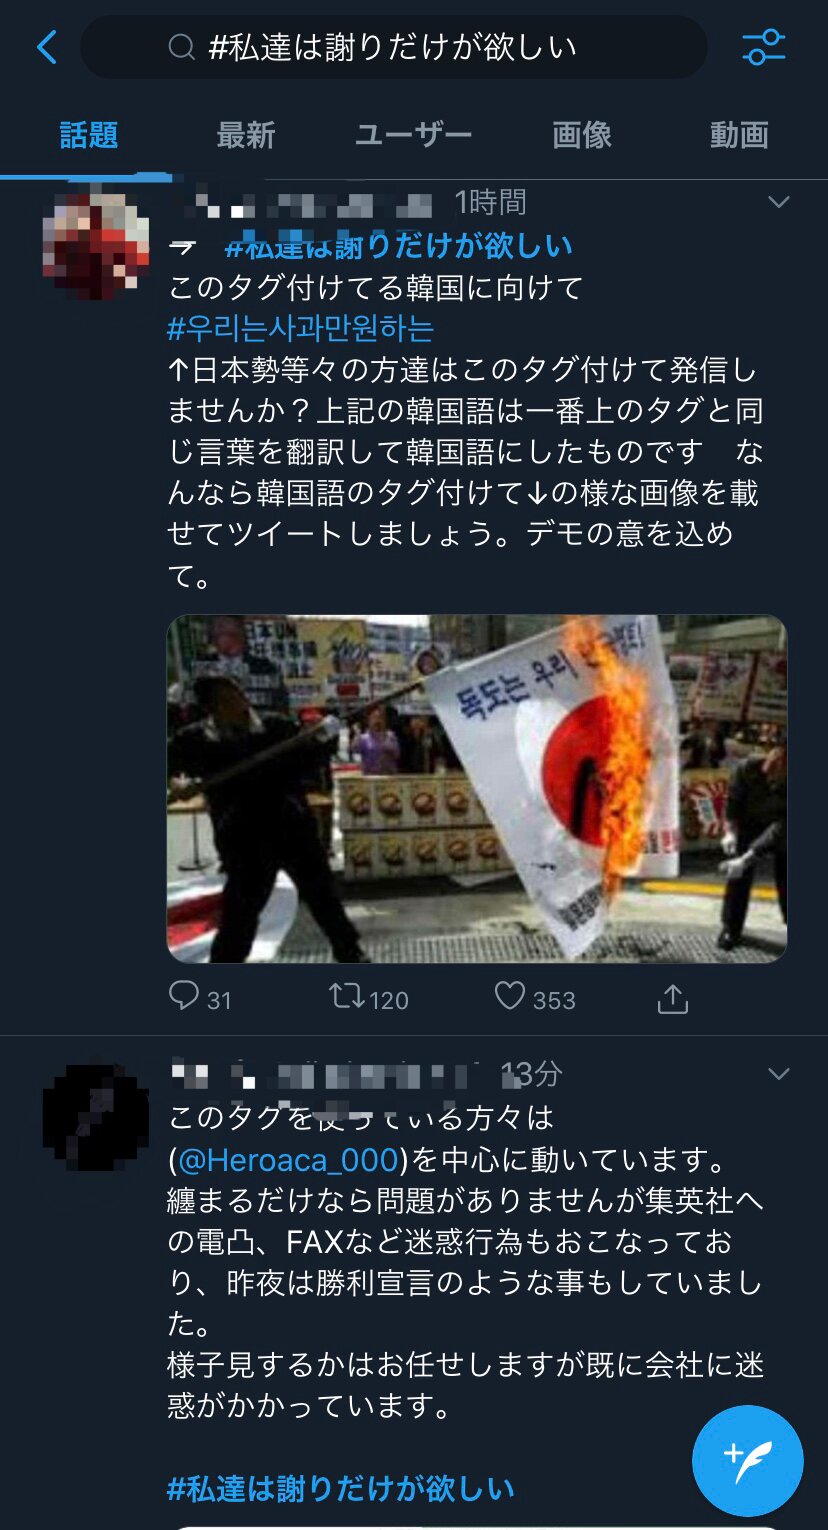The image size is (828, 1530).
Task: Share the first tweet via share icon
Action: (673, 998)
